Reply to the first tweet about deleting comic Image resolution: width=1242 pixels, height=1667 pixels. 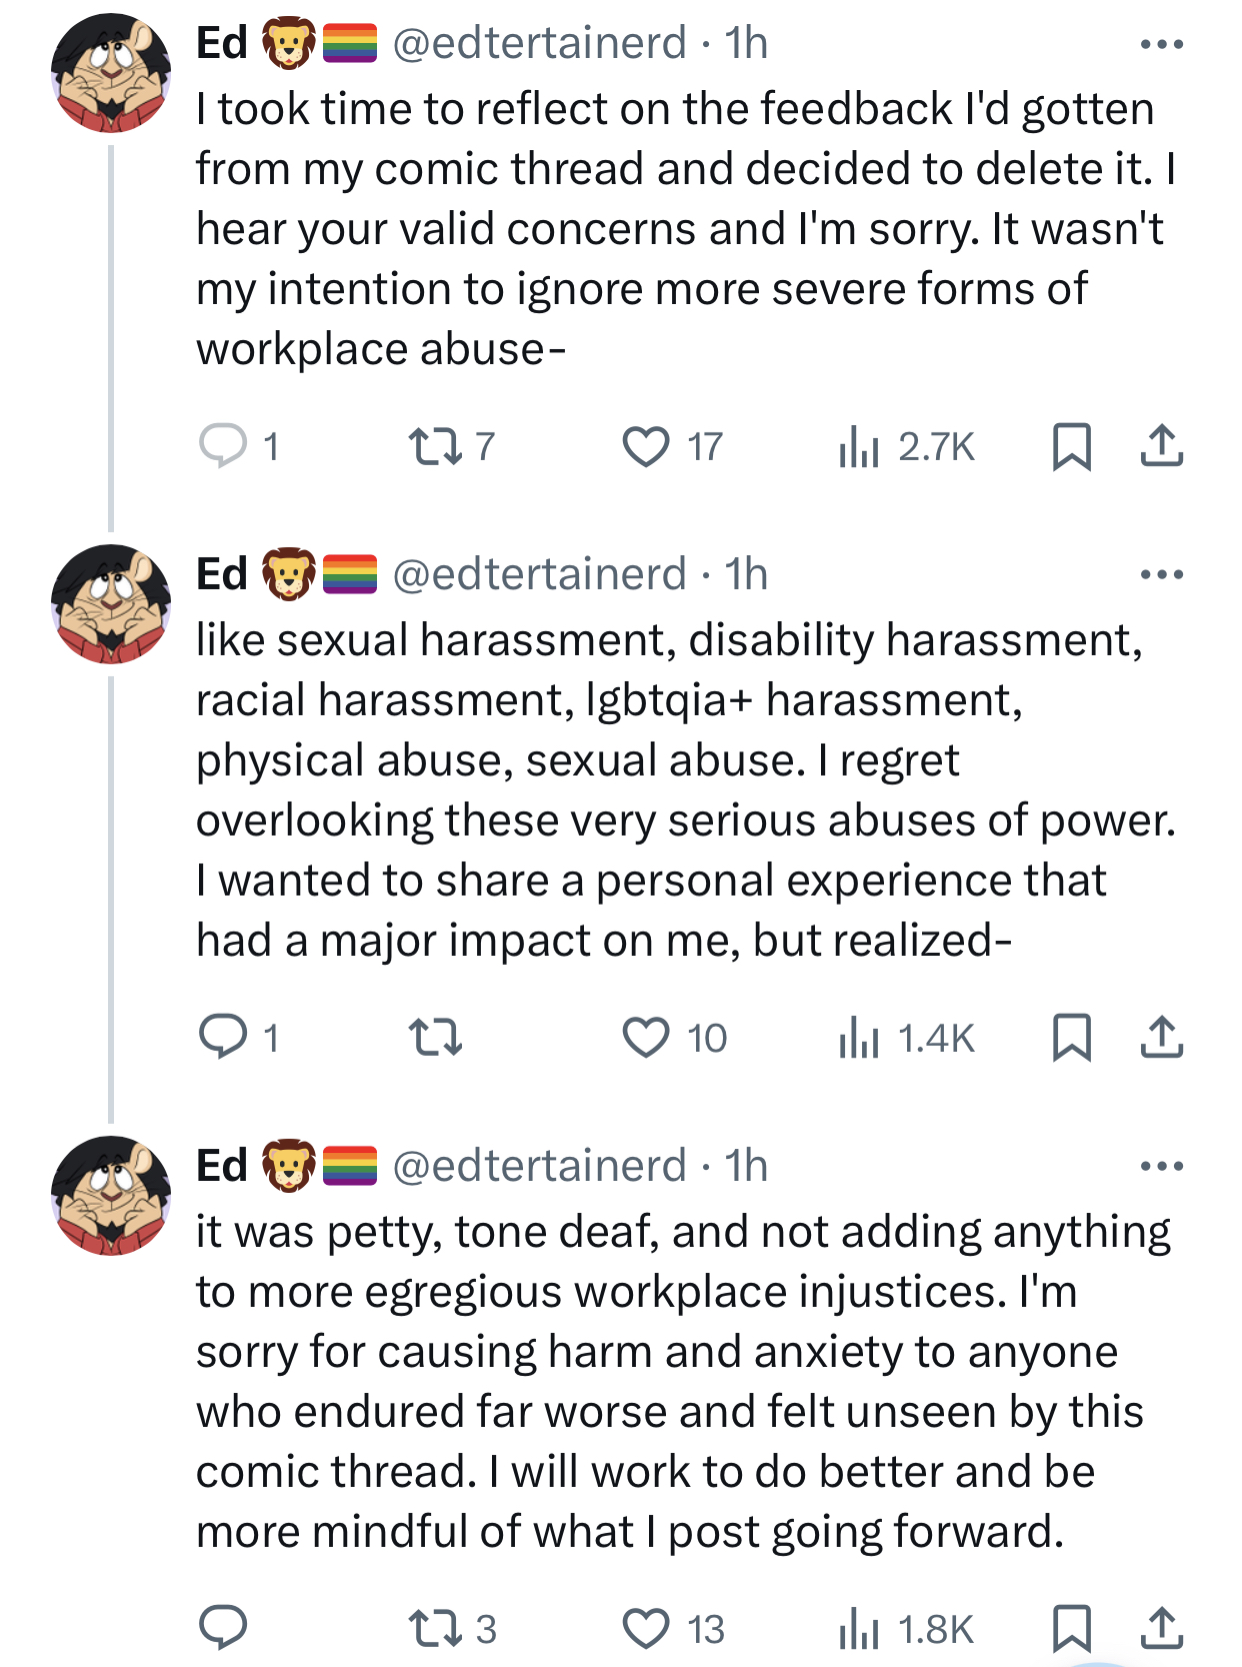tap(223, 446)
